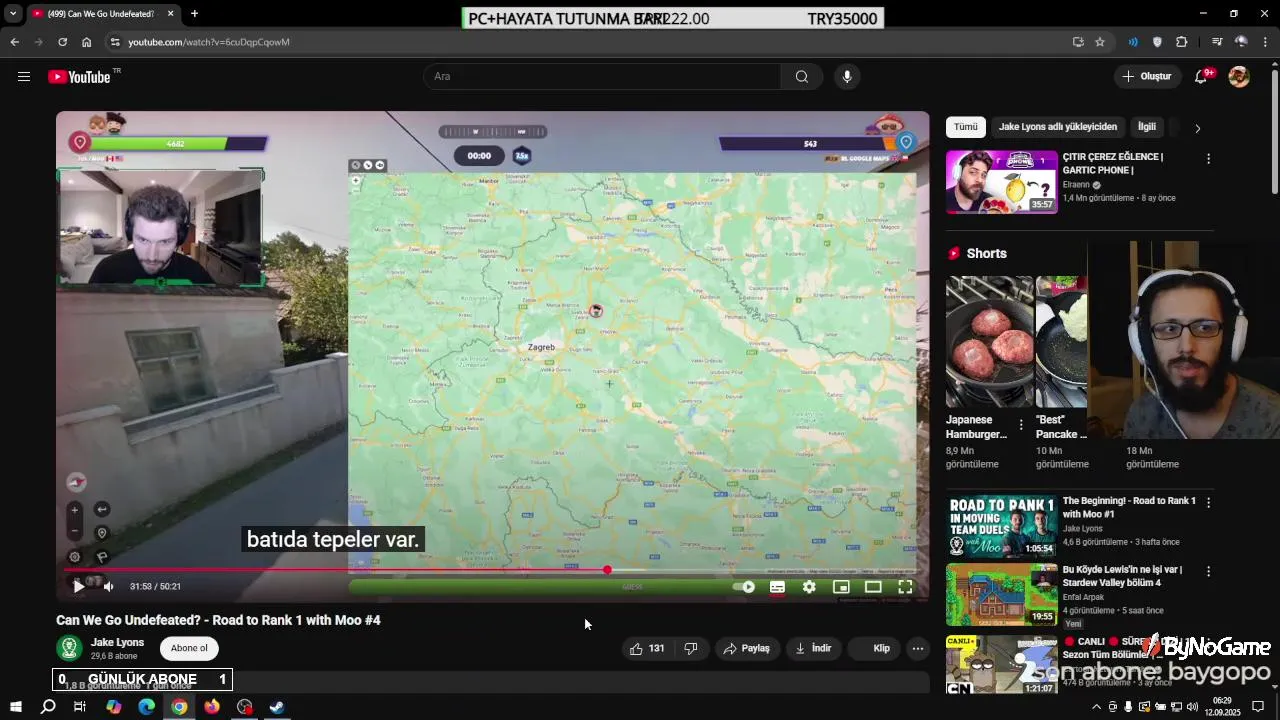Open options for the Japanese Hamburger short

coord(1021,425)
